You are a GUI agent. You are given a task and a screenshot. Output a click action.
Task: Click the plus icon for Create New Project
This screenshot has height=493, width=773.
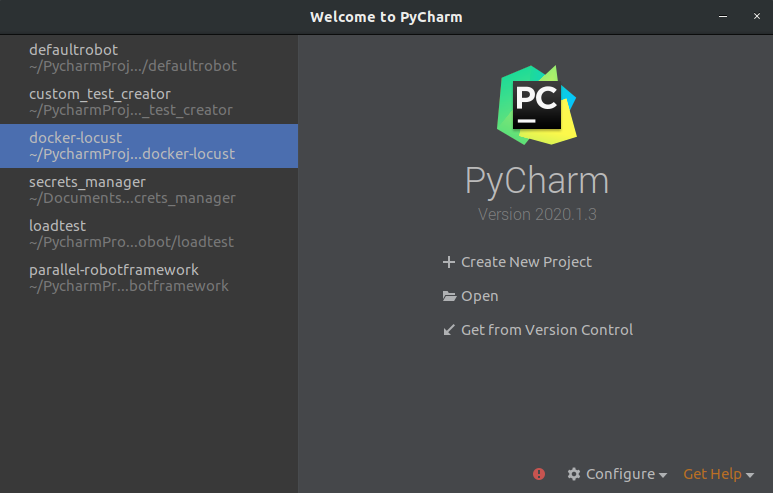[449, 262]
